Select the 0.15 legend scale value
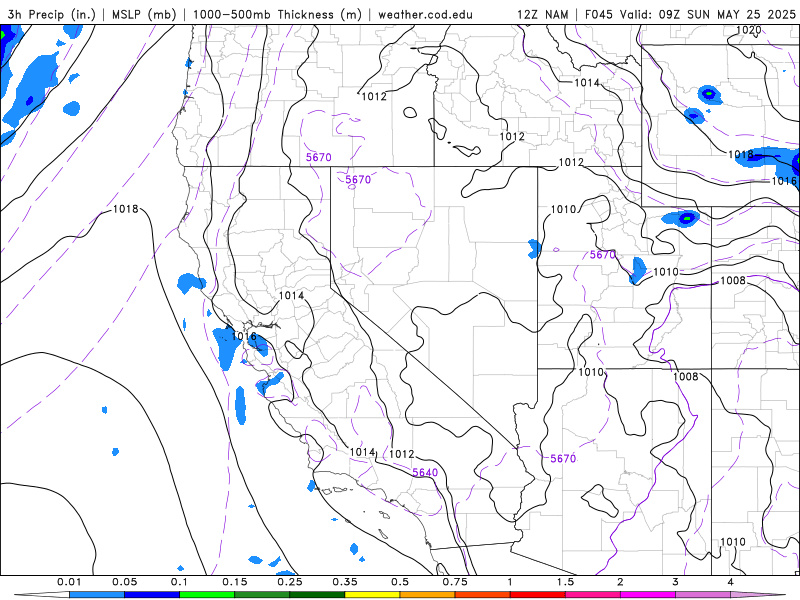This screenshot has height=600, width=800. 235,582
